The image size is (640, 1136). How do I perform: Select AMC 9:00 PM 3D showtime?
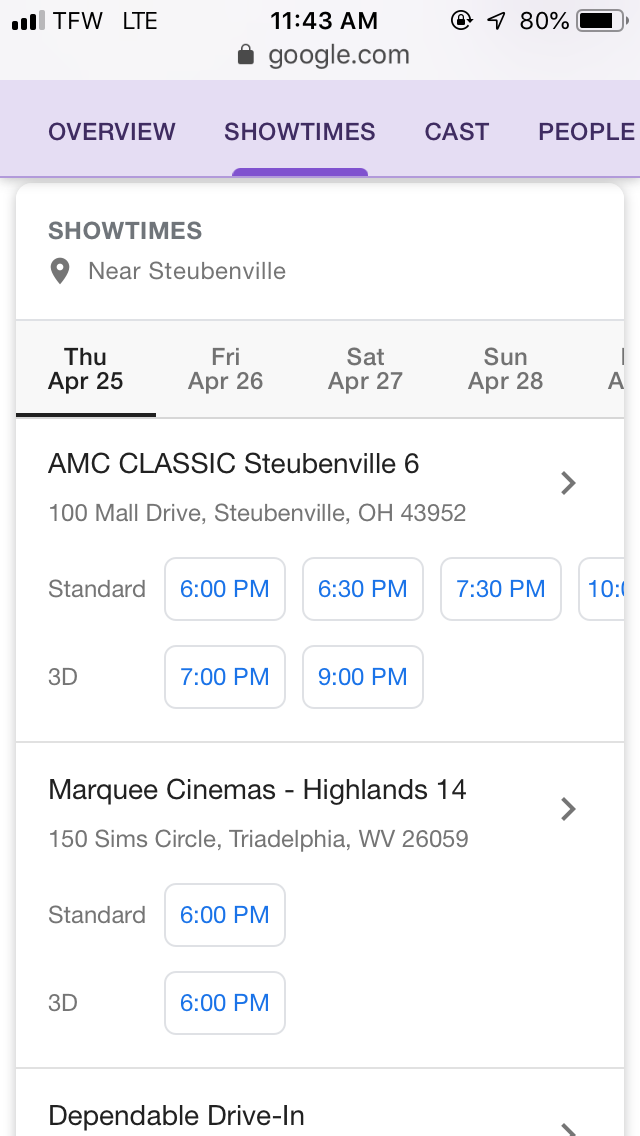pos(363,677)
